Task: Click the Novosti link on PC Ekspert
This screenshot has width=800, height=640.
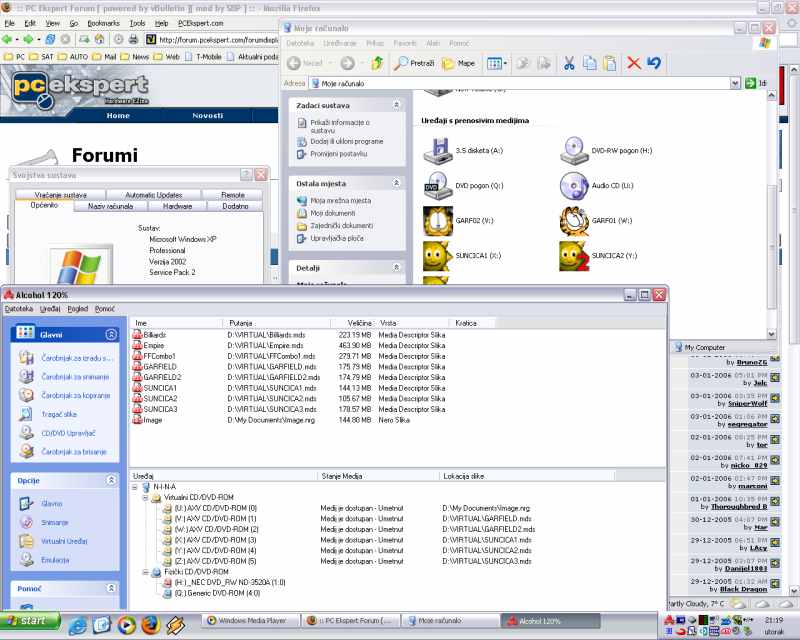Action: (x=207, y=116)
